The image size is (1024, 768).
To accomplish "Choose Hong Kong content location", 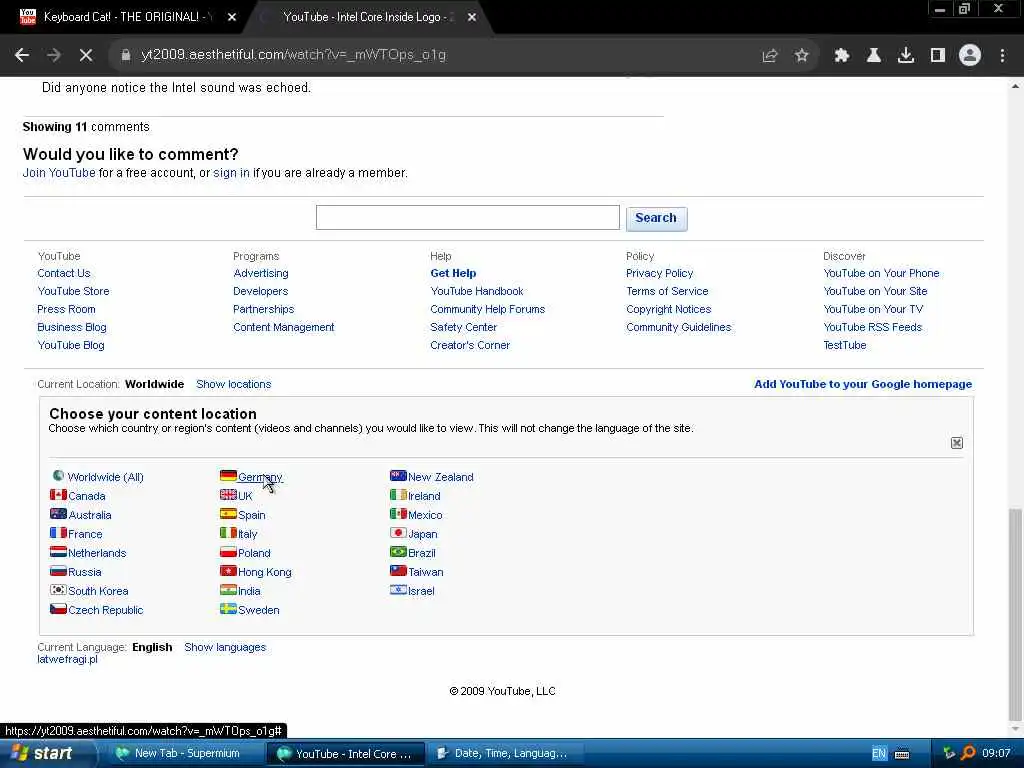I will tap(264, 572).
